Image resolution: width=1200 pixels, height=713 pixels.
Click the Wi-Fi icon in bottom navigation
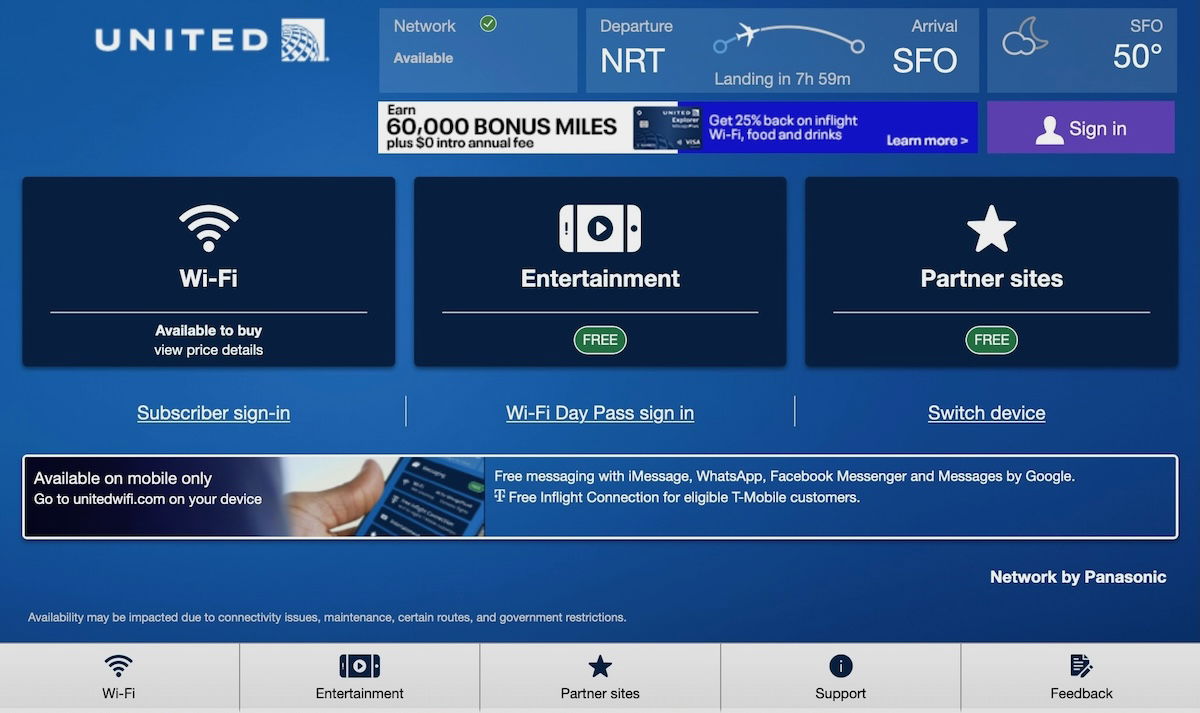[119, 666]
